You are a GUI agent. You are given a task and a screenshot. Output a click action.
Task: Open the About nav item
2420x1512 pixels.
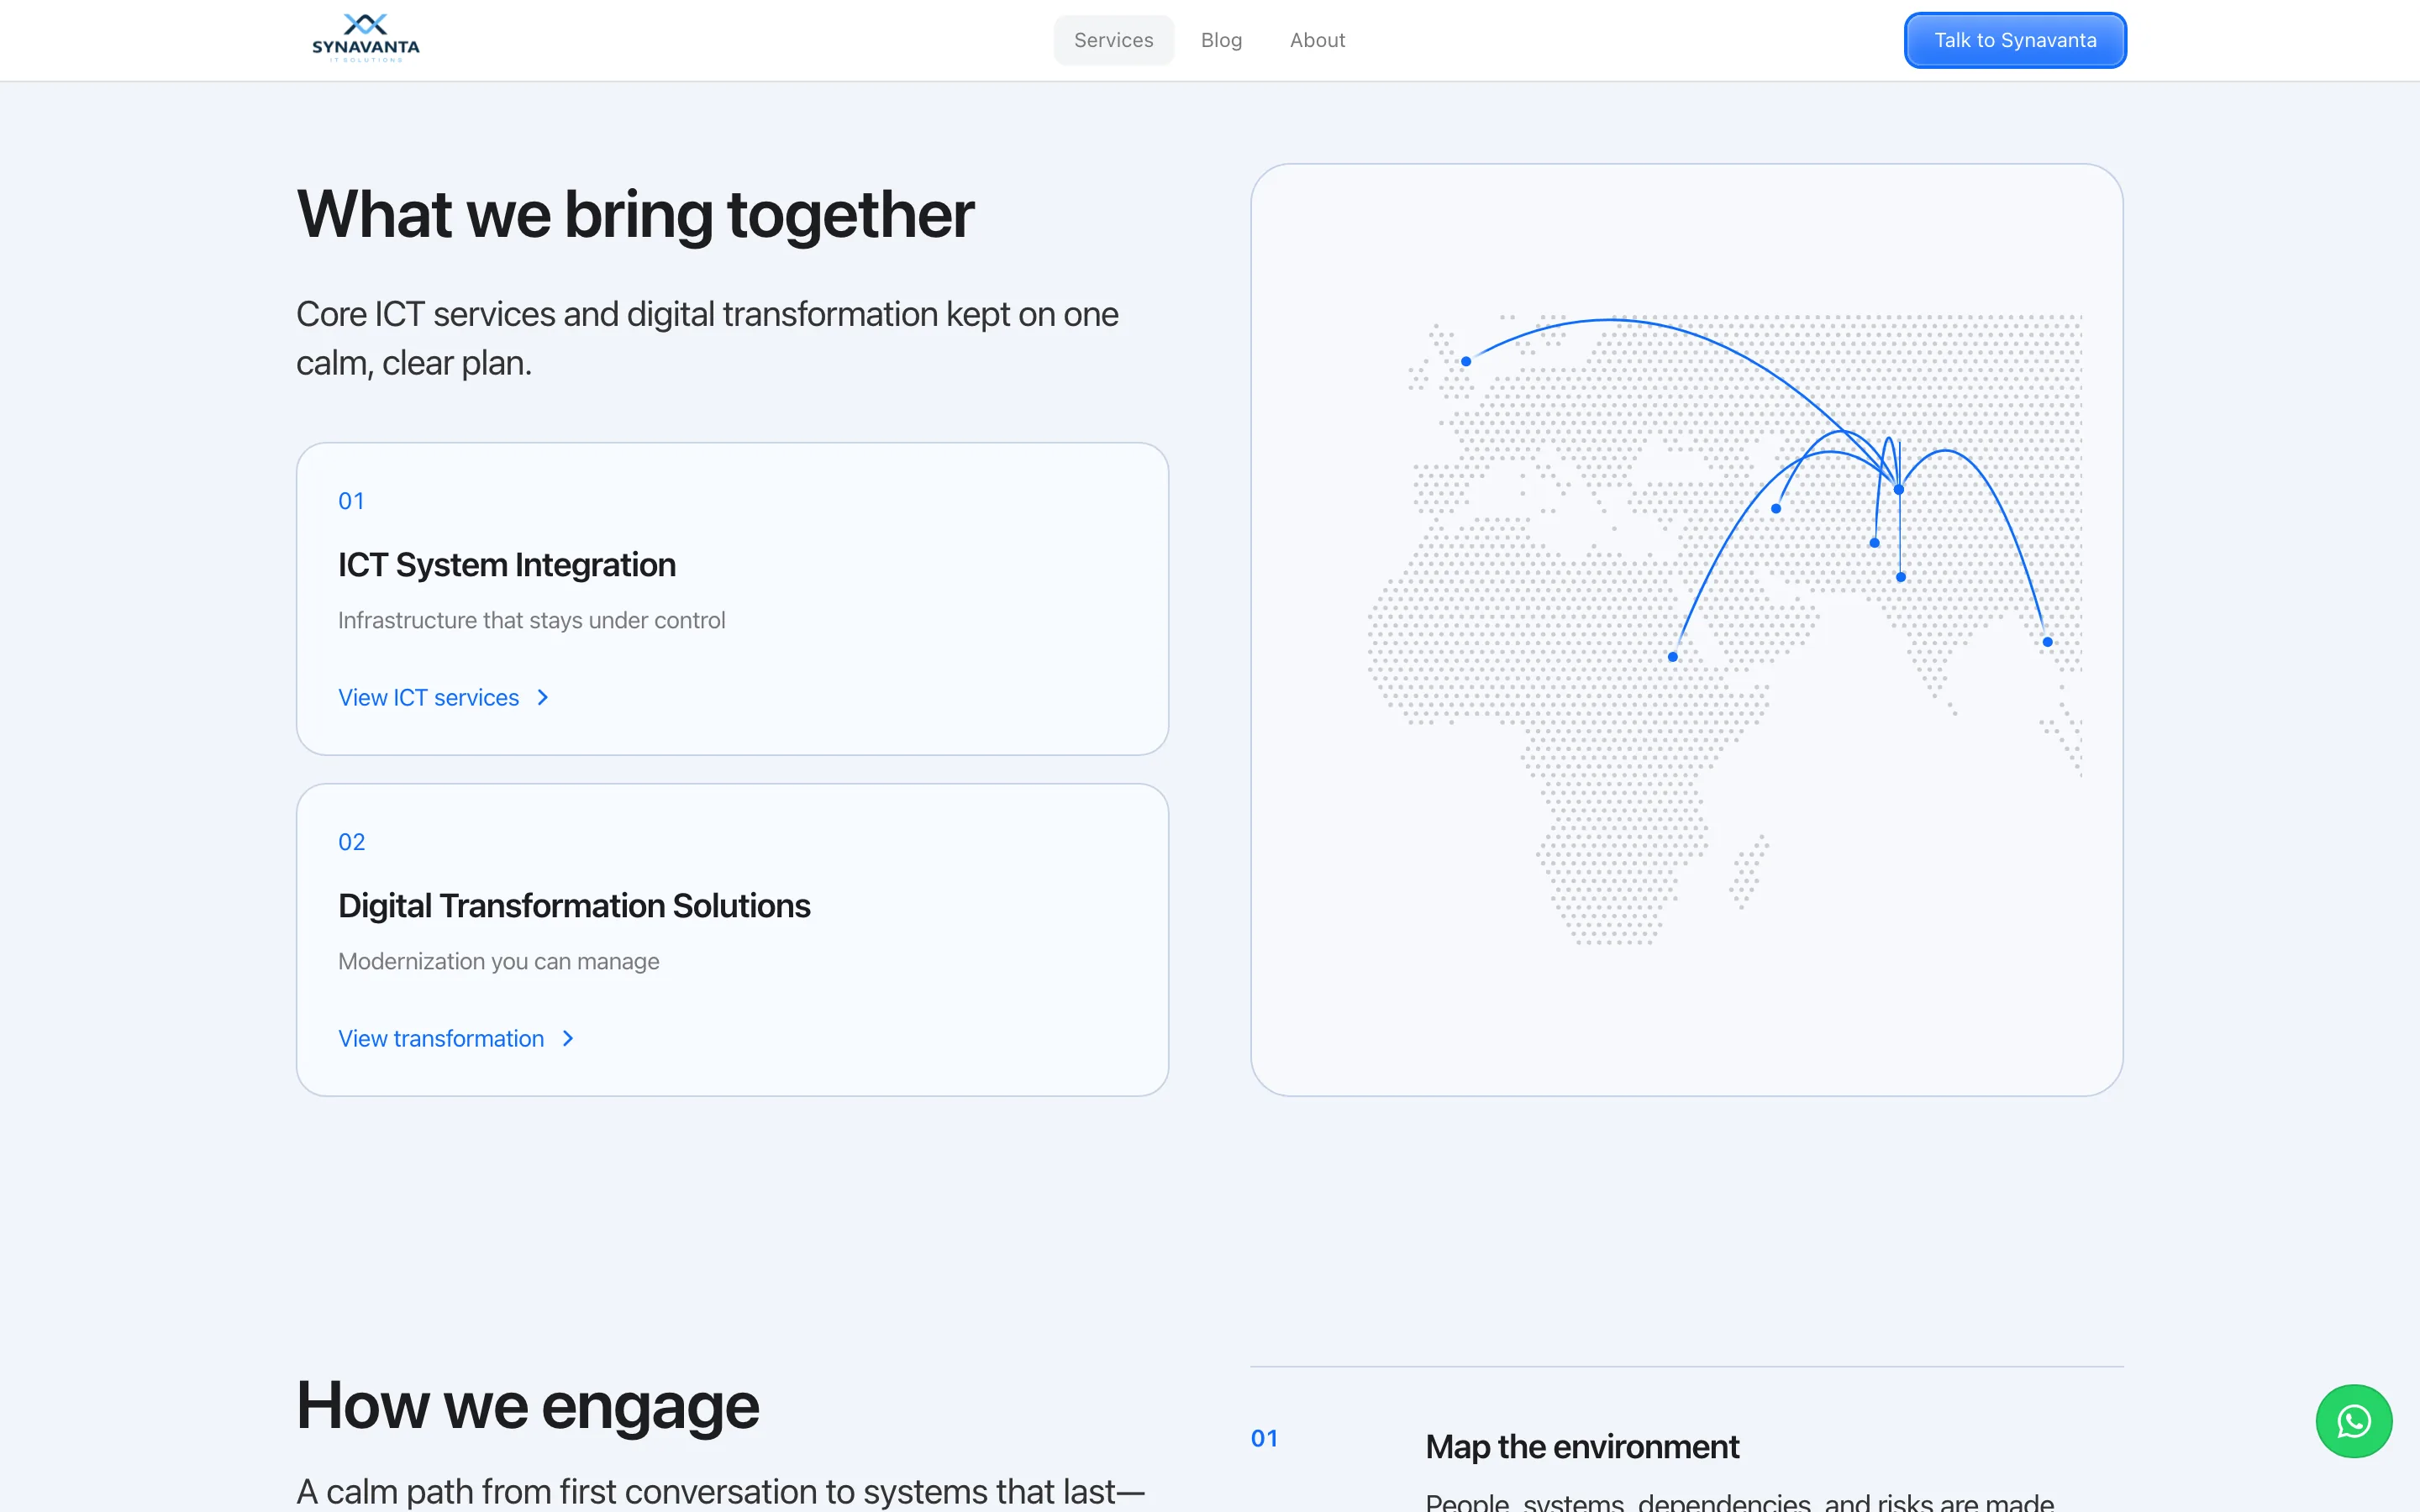click(1317, 40)
